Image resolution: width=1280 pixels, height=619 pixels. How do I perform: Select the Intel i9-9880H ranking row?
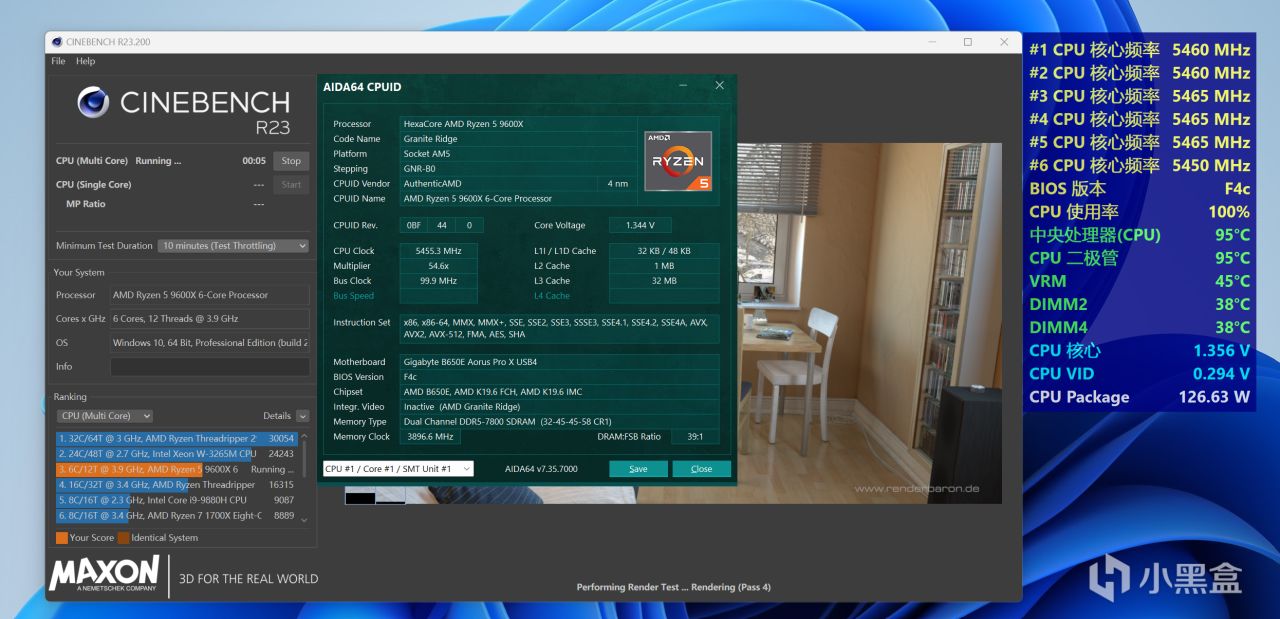point(177,500)
